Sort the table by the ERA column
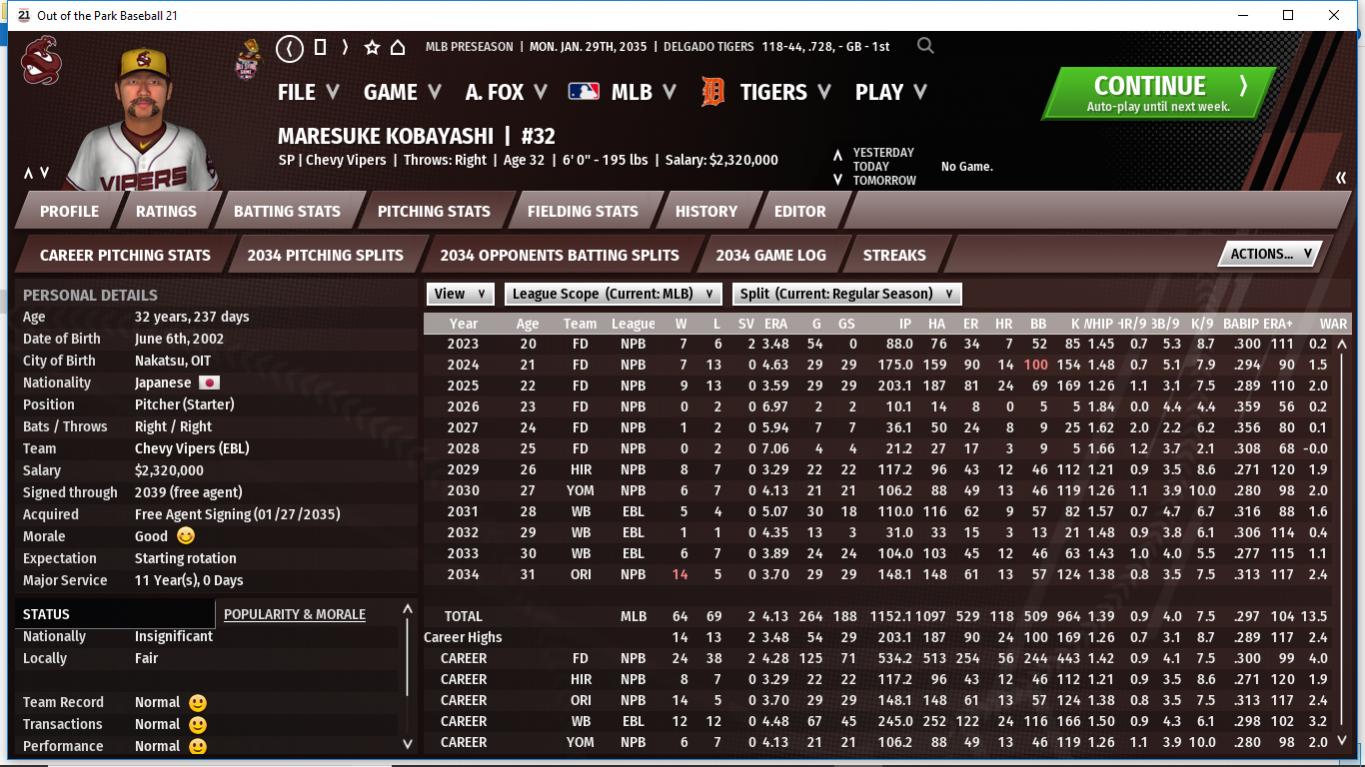Screen dimensions: 1365x767 click(x=775, y=323)
